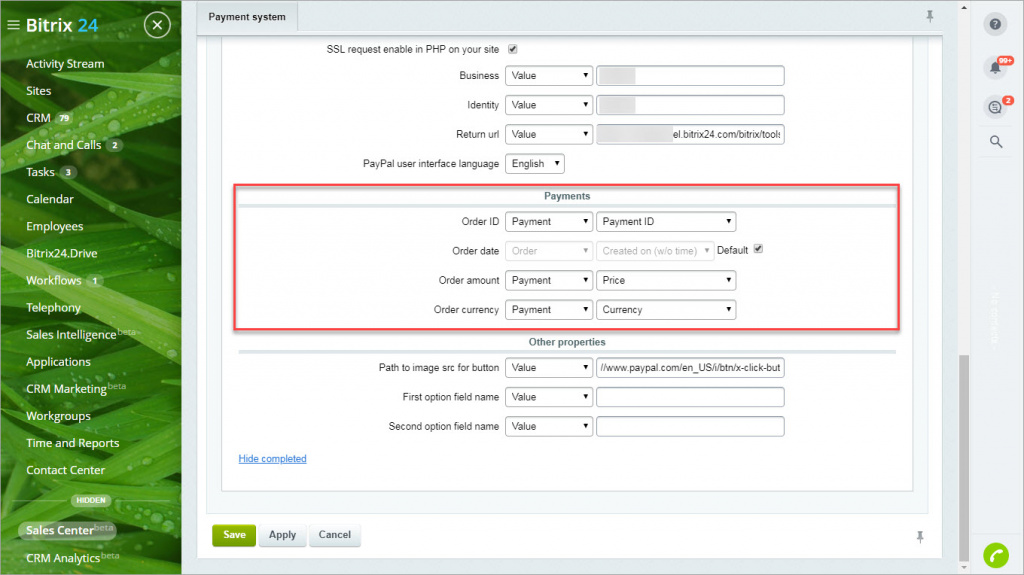Click the scrollbar up arrow
Screen dimensions: 1024x575
964,7
